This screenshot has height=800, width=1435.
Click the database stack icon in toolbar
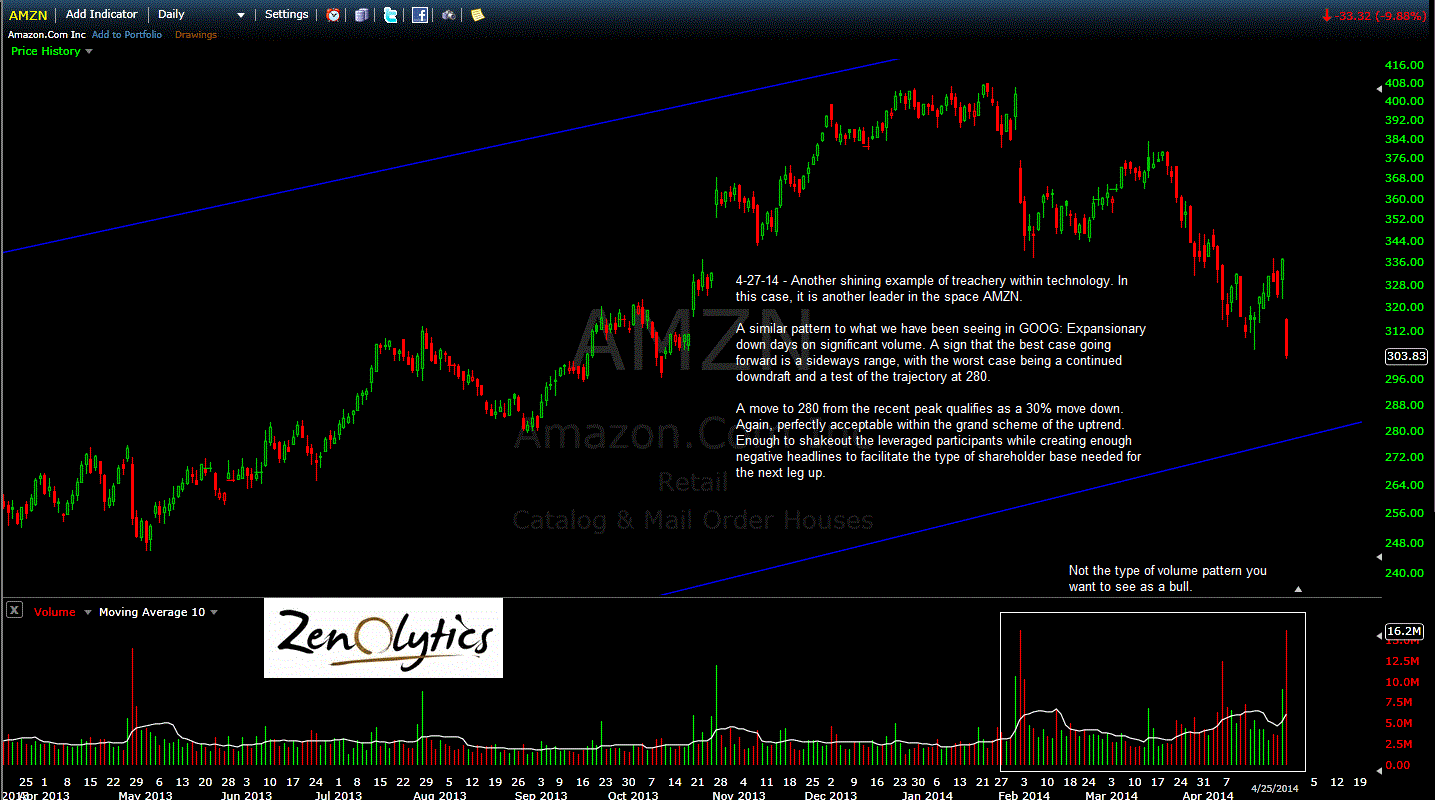pos(362,15)
